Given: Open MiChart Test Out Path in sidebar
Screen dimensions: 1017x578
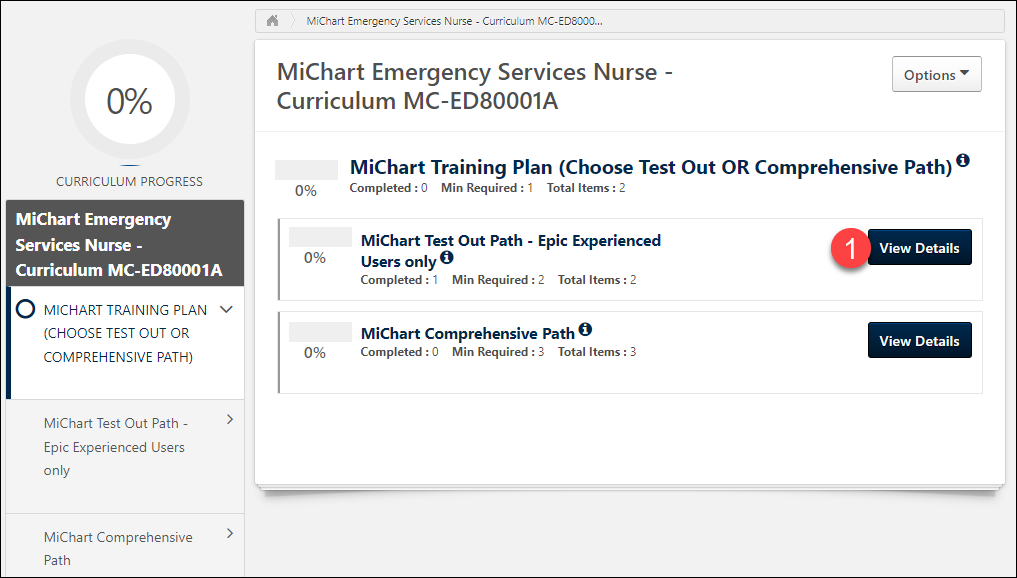Looking at the screenshot, I should [x=115, y=447].
